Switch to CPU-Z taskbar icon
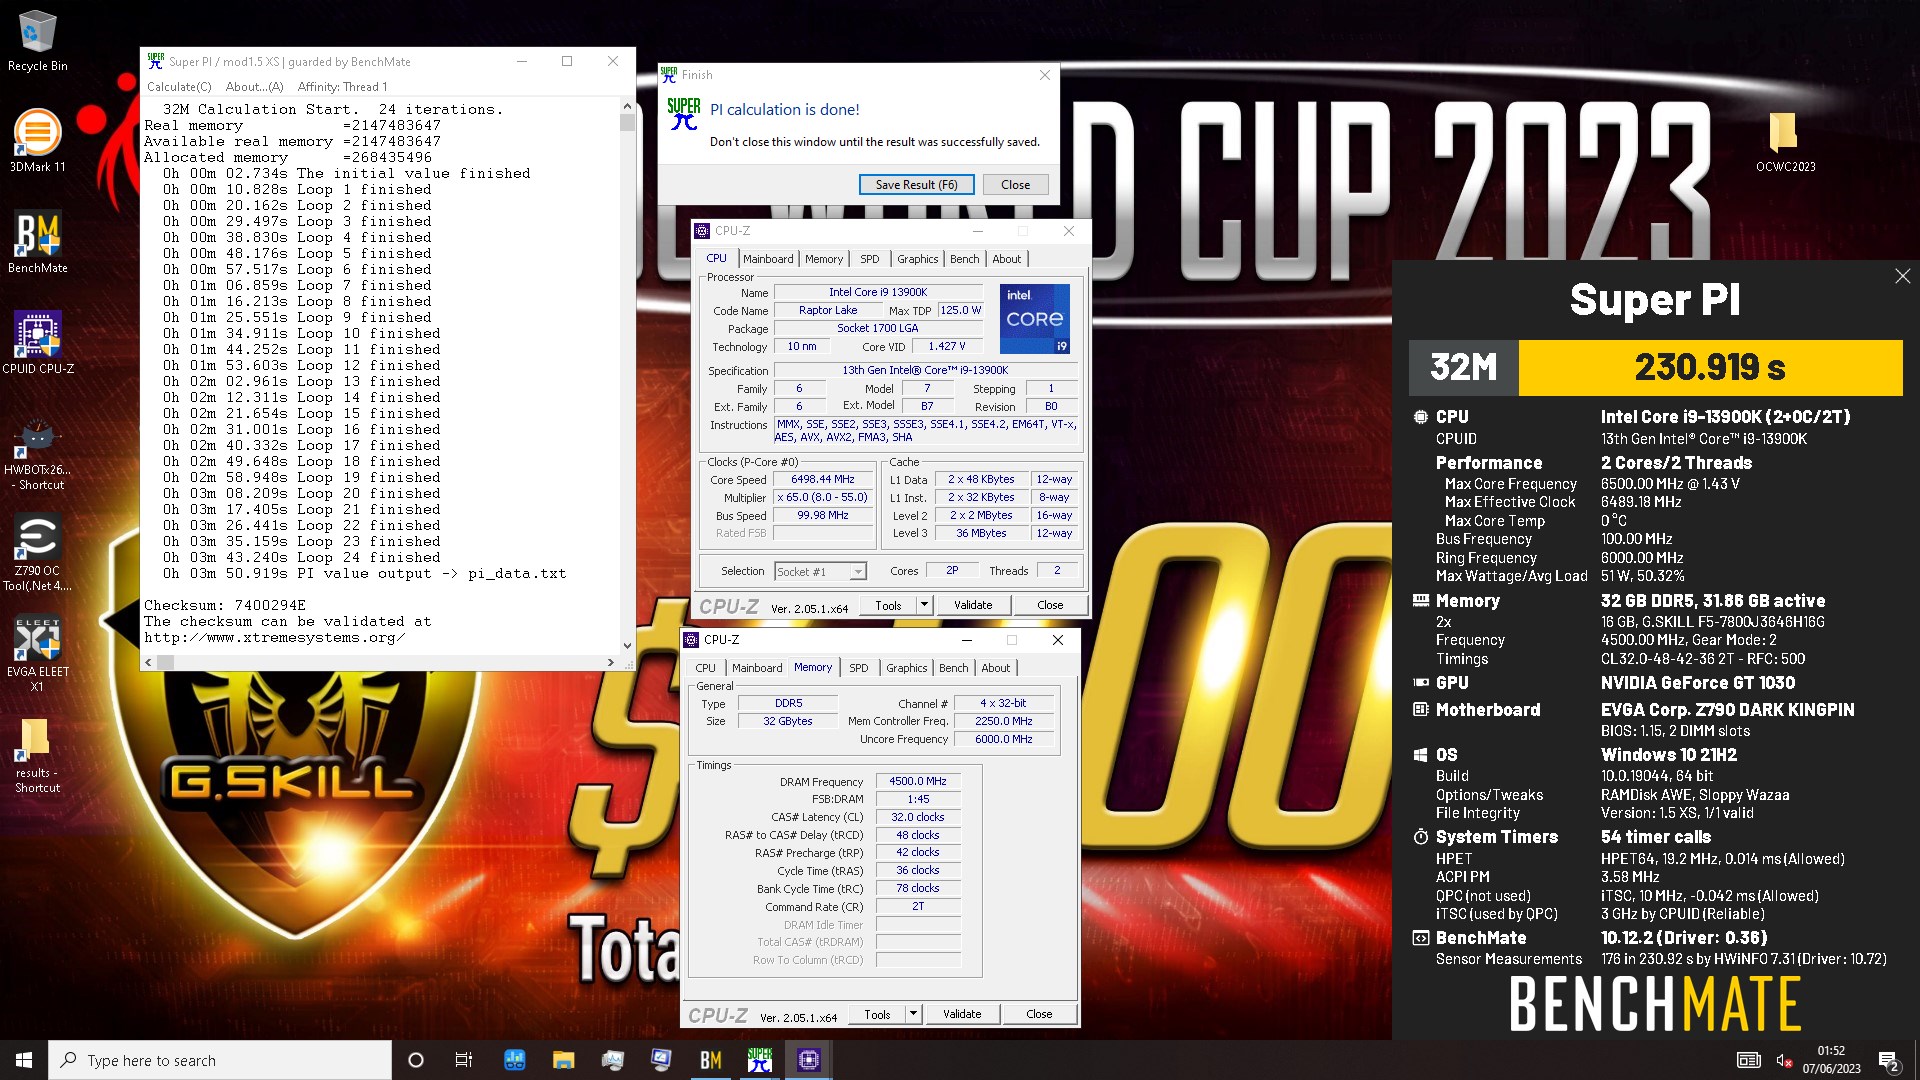Image resolution: width=1920 pixels, height=1080 pixels. tap(809, 1060)
